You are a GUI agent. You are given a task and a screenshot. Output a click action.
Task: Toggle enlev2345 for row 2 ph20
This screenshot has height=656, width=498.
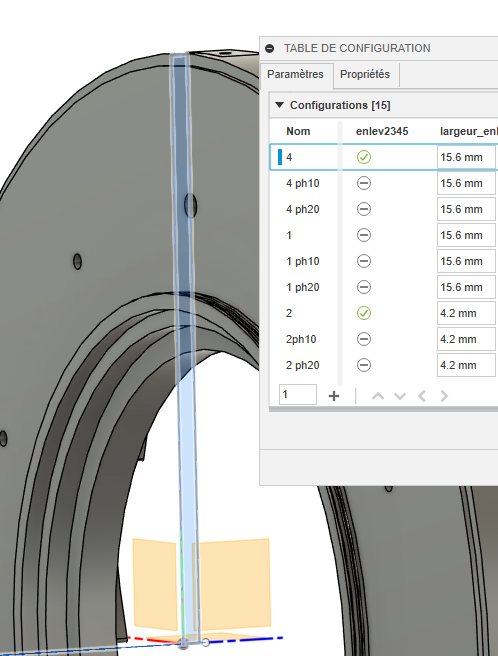tap(364, 365)
